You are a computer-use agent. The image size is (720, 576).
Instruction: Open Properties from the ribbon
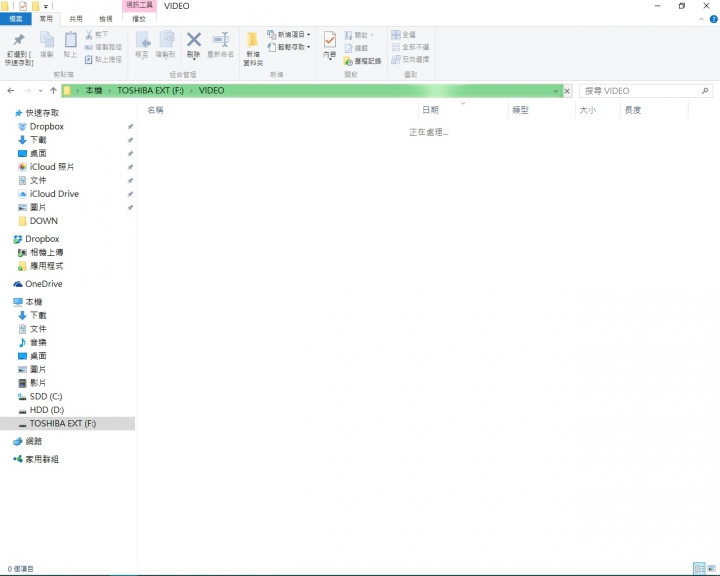[x=329, y=45]
